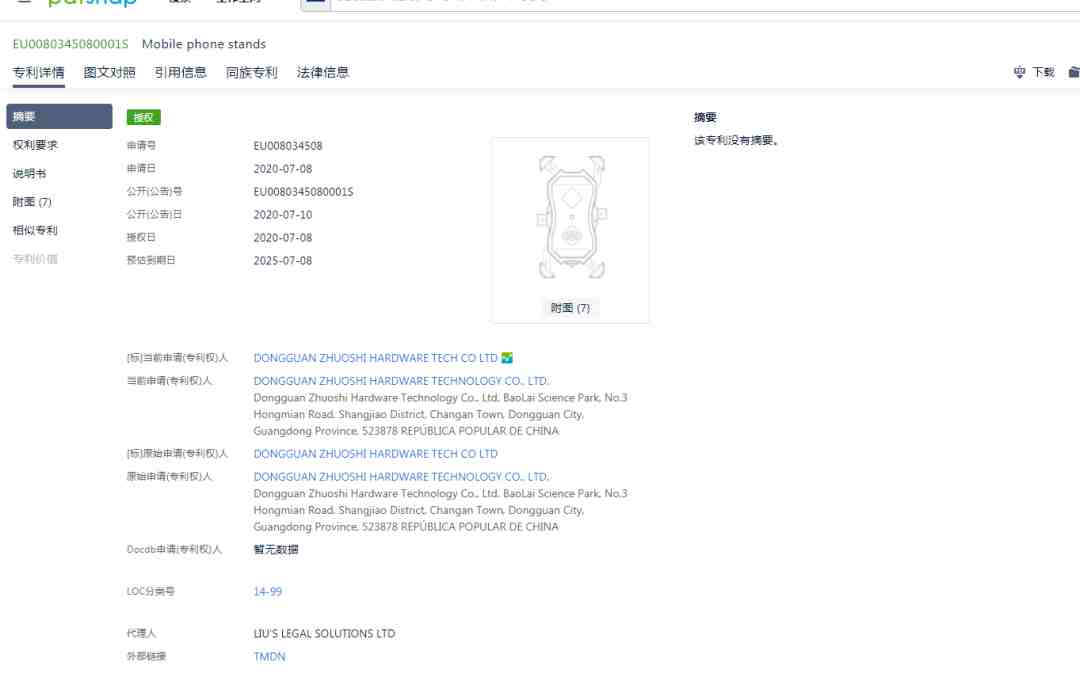Open standardized current assignee DONGGUAN ZHUOSHI HARDWARE TECH CO LTD
This screenshot has height=677, width=1080.
[375, 358]
